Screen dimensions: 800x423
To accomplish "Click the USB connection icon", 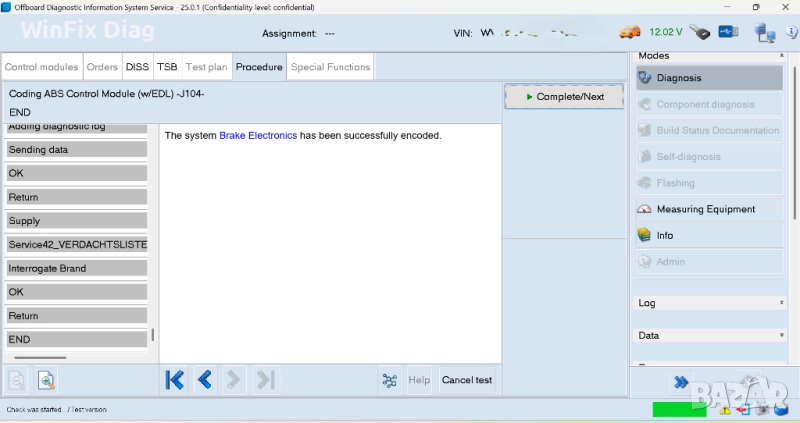I will [728, 33].
